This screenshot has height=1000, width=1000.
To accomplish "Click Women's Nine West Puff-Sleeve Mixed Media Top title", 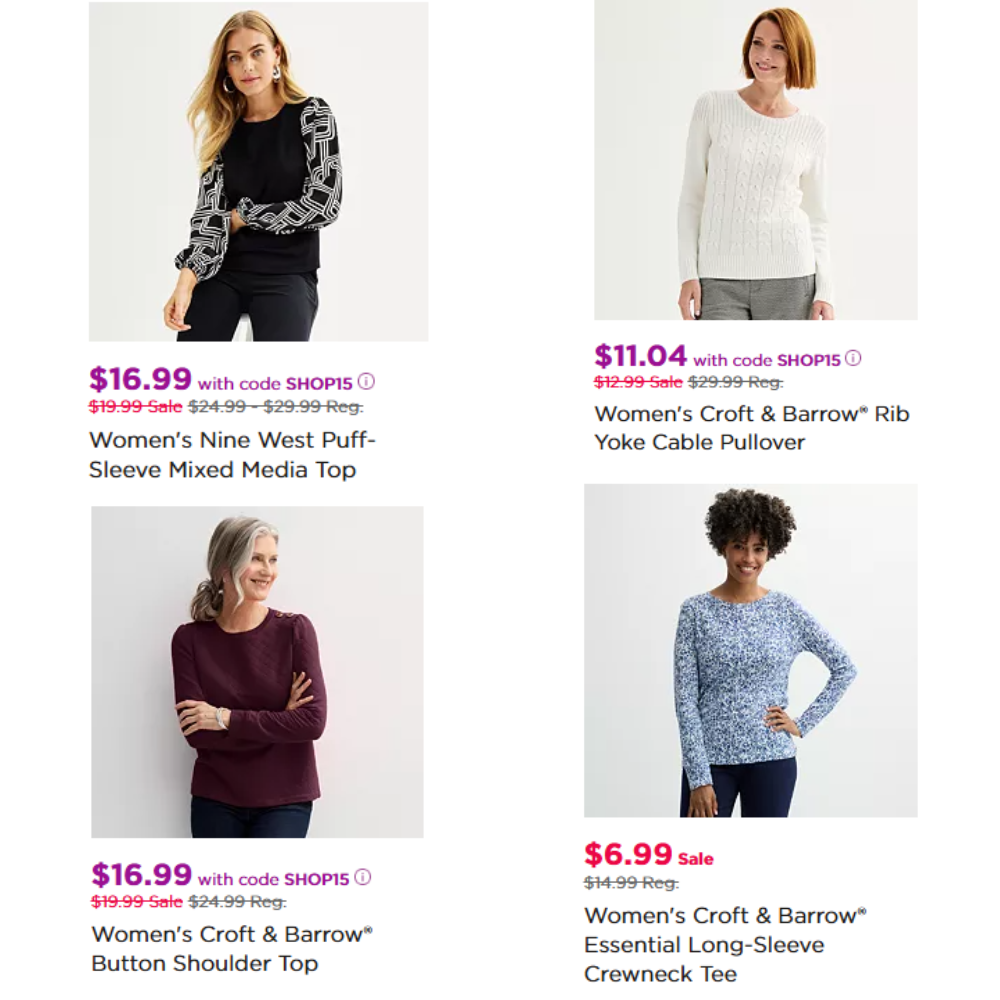I will point(233,455).
